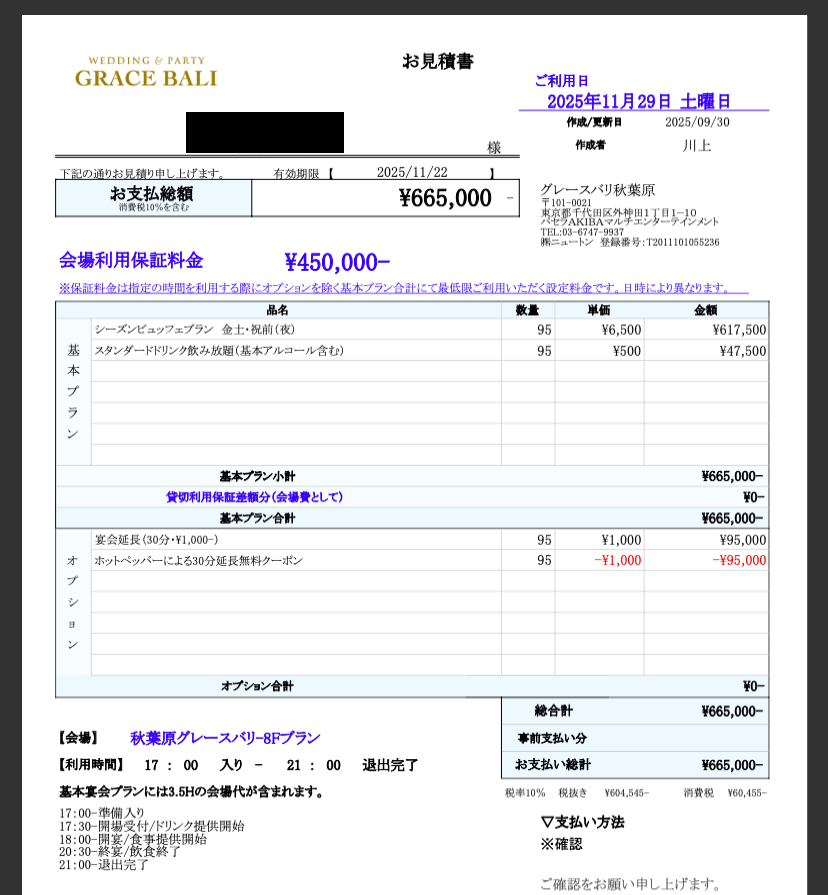Click the guarantee amount ¥450,000

[337, 262]
